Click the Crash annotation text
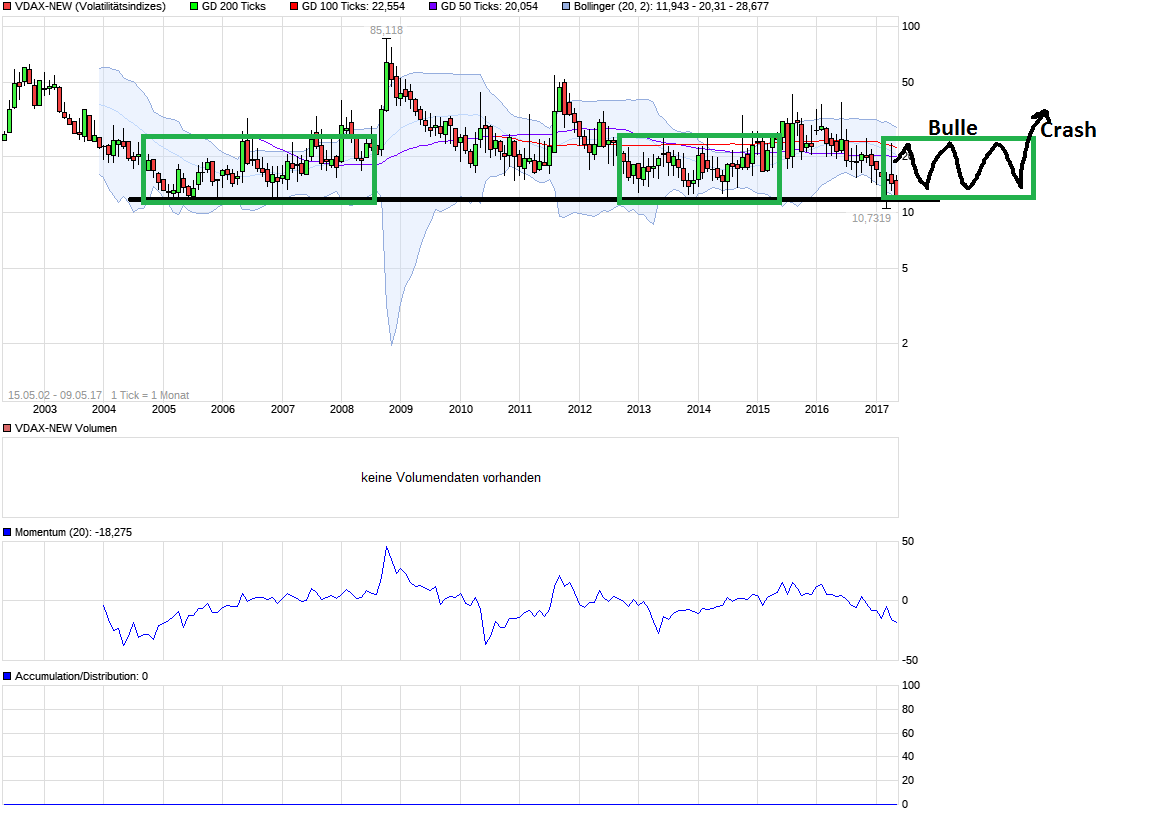Screen dimensions: 1153x814 pos(1068,129)
